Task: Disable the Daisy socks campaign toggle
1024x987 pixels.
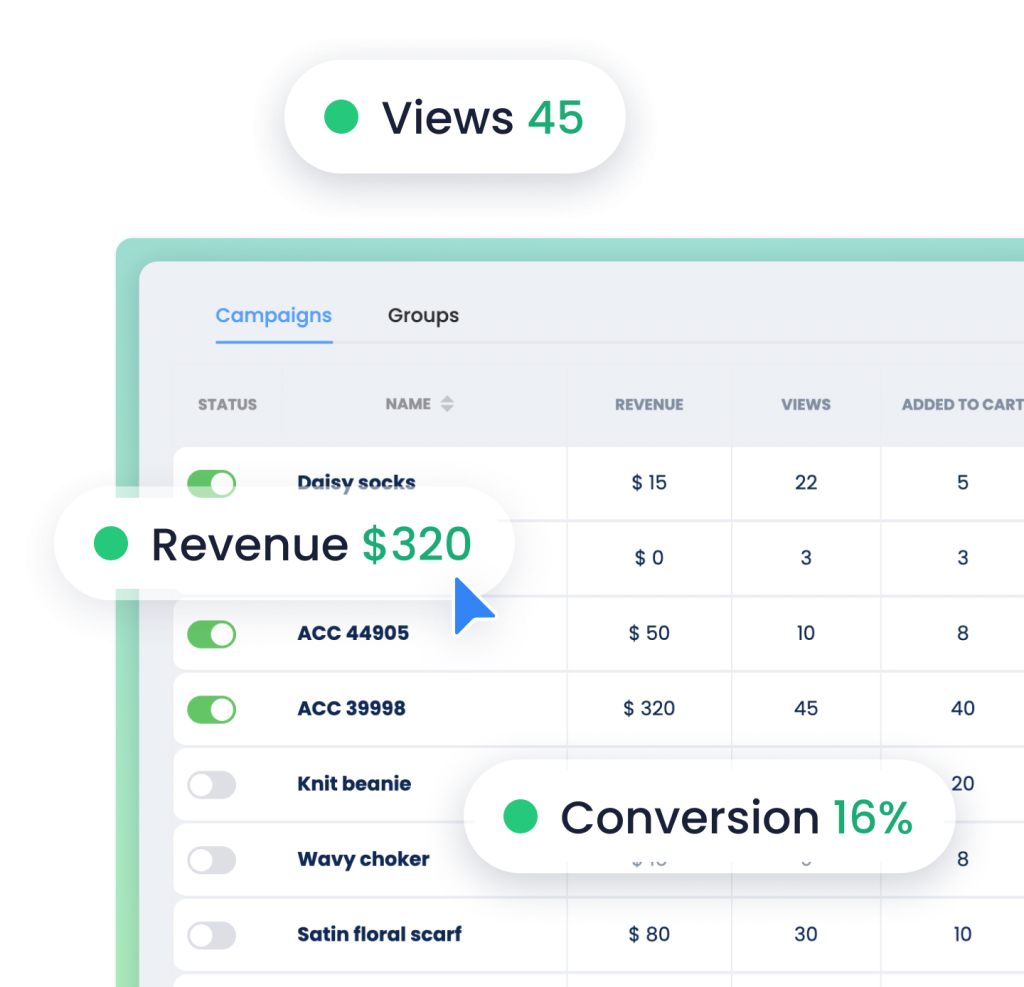Action: 210,483
